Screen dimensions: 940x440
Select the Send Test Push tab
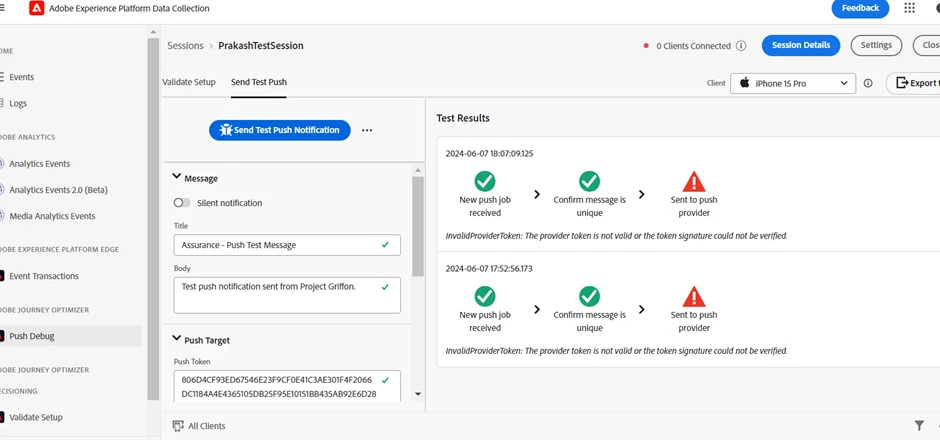(x=259, y=82)
